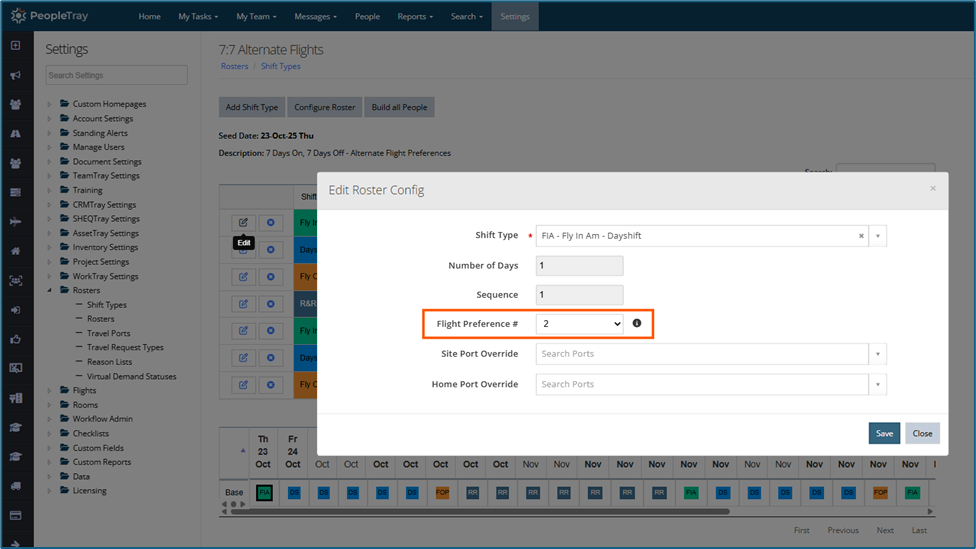This screenshot has height=549, width=976.
Task: Click the FIA cell under Th 23 Oct
Action: click(264, 492)
